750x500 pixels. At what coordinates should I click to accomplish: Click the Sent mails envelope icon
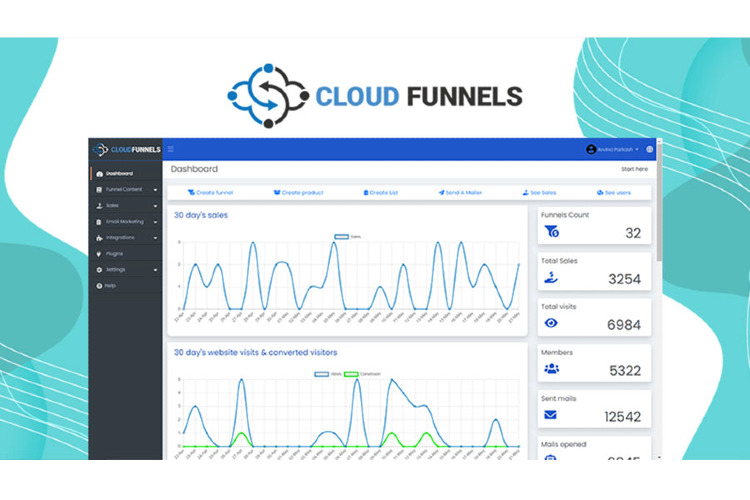[x=551, y=414]
